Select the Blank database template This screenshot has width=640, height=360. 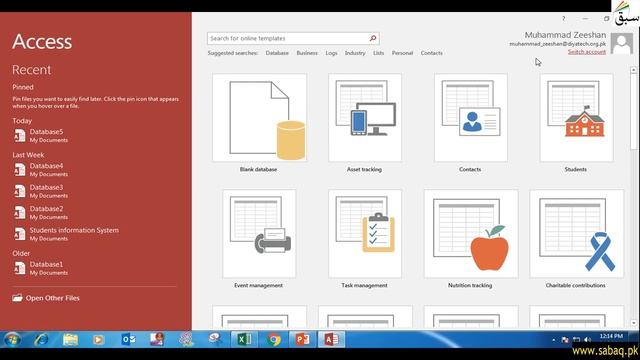coord(259,123)
